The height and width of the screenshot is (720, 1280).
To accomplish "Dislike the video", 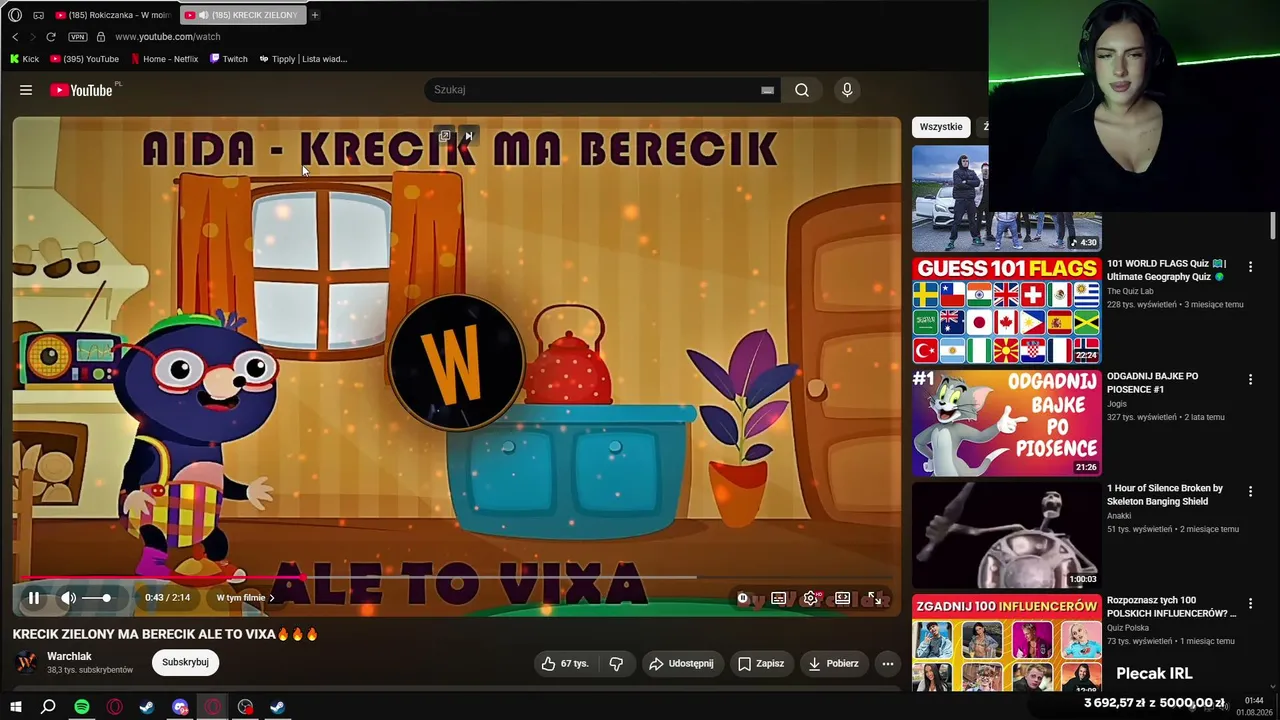I will [616, 663].
